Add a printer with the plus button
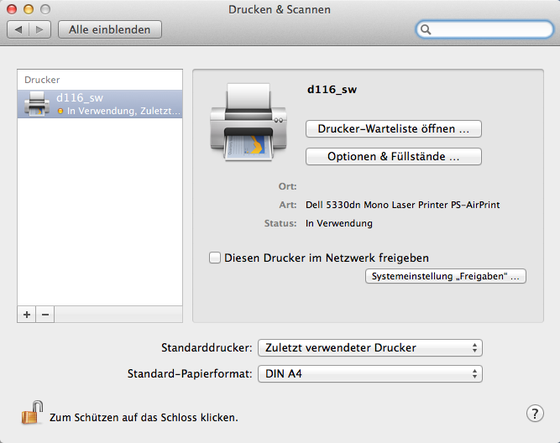The image size is (560, 443). click(27, 314)
